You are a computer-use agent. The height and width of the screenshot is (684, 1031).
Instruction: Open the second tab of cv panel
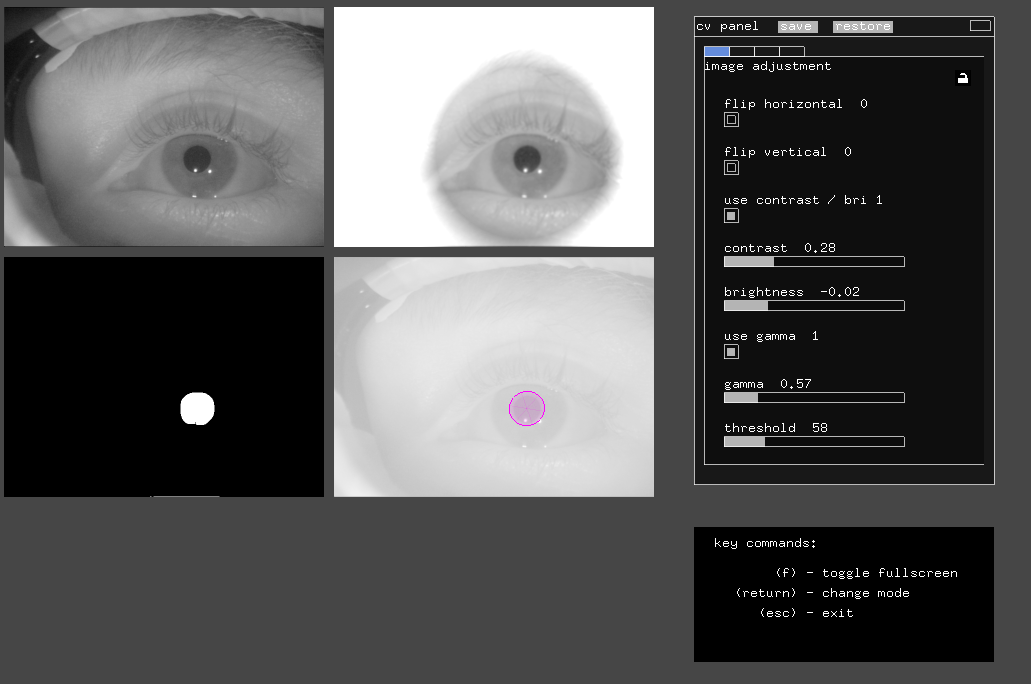(741, 50)
